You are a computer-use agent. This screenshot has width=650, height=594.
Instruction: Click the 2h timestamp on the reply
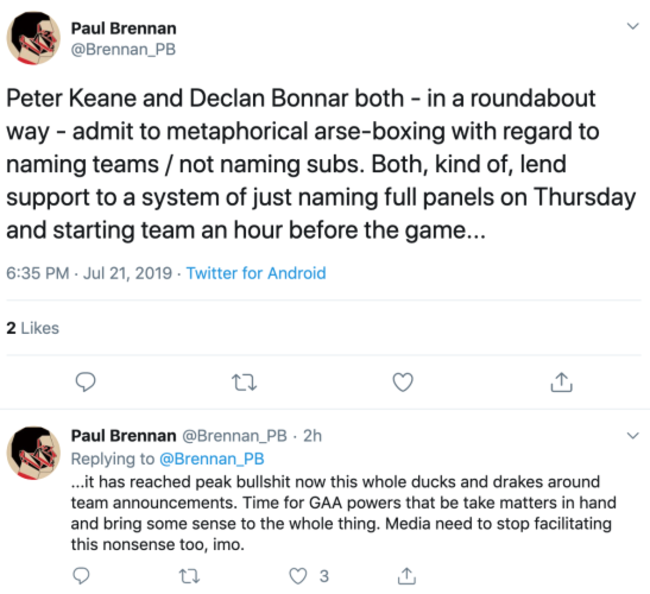click(311, 436)
